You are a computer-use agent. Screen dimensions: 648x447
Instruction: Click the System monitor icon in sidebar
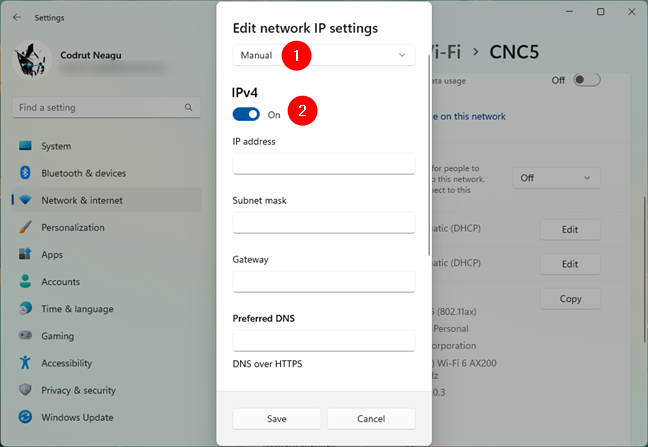(x=25, y=146)
